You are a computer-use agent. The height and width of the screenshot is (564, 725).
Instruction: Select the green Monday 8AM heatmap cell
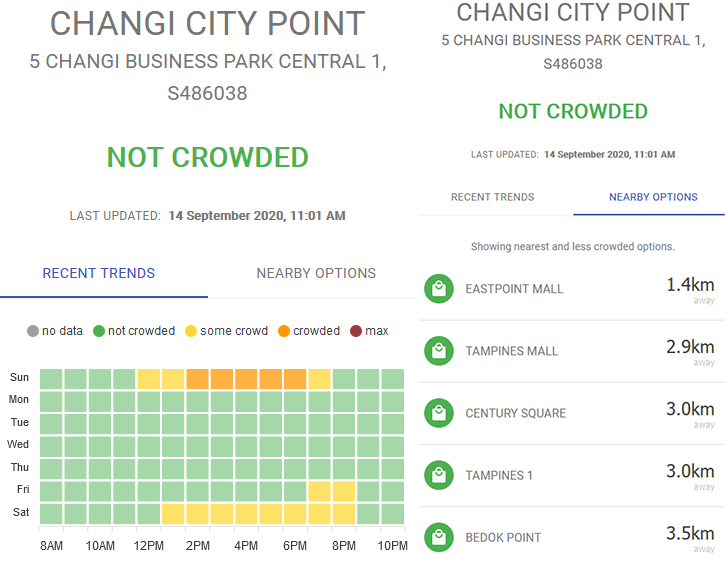coord(51,401)
